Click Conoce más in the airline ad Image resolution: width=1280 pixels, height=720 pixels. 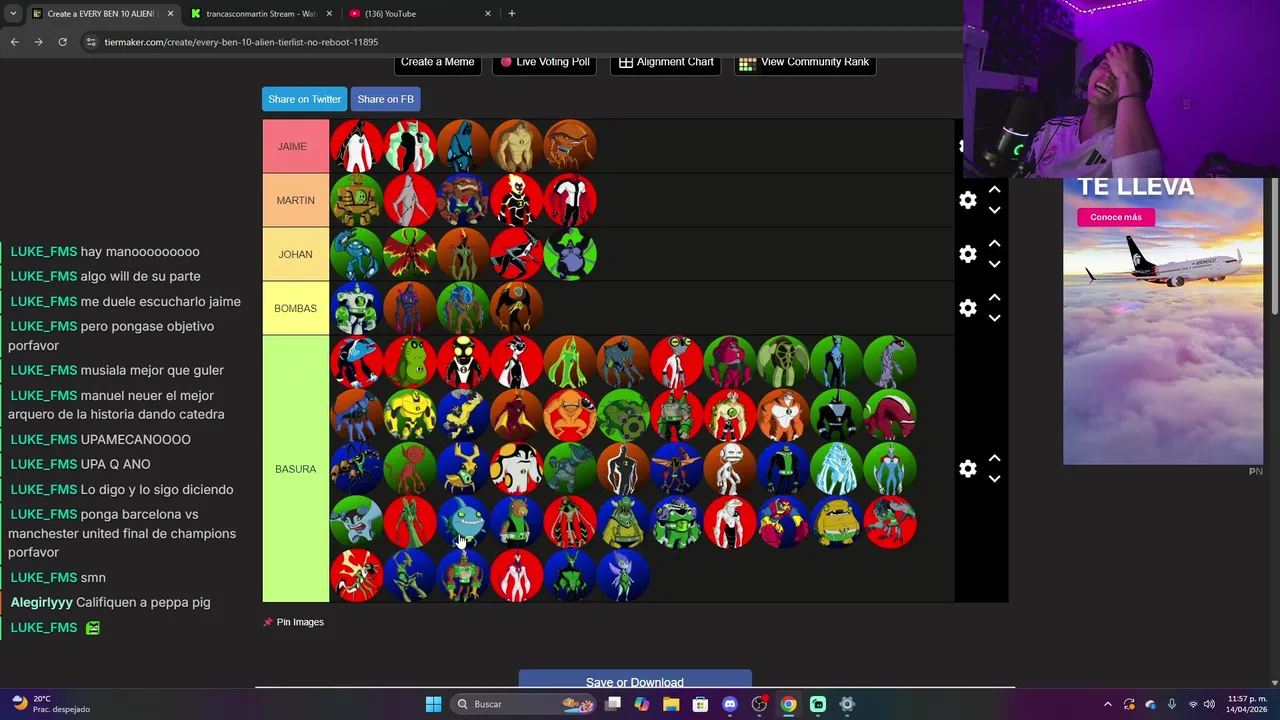pyautogui.click(x=1115, y=217)
